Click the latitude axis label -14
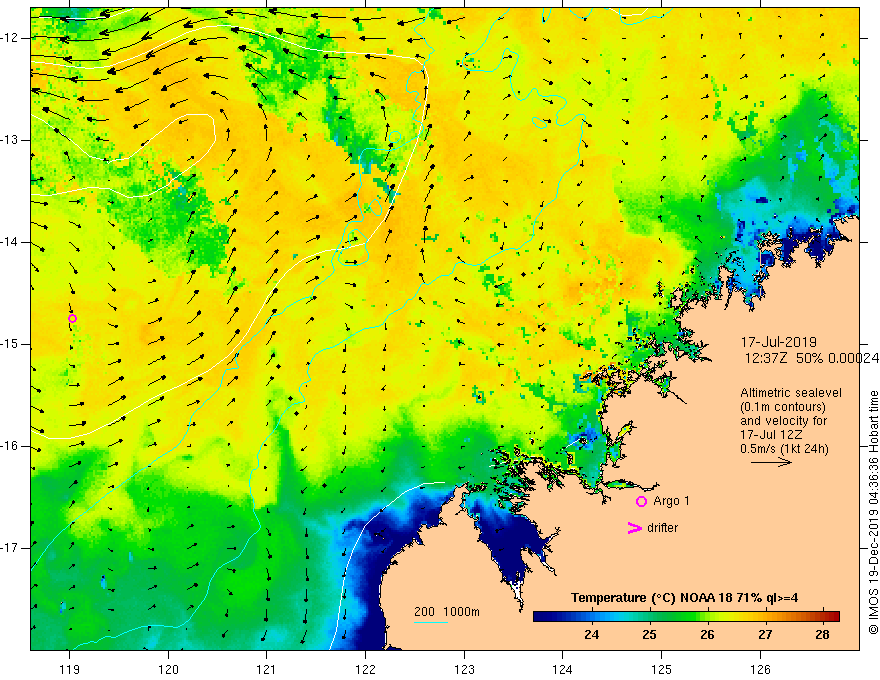 (x=11, y=242)
